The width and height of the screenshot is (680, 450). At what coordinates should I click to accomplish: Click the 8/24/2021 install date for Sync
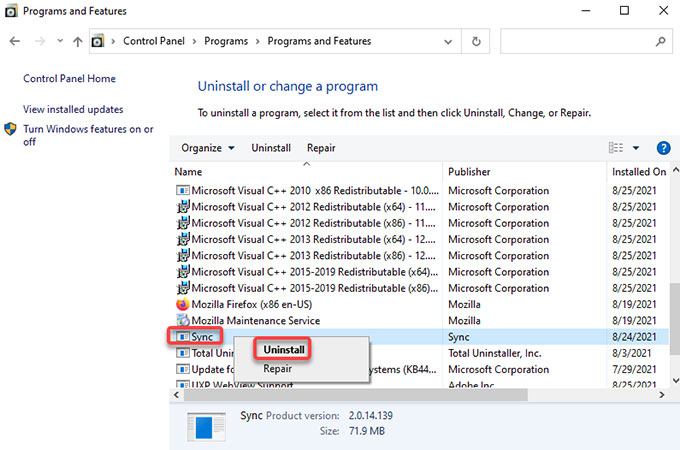click(x=634, y=337)
